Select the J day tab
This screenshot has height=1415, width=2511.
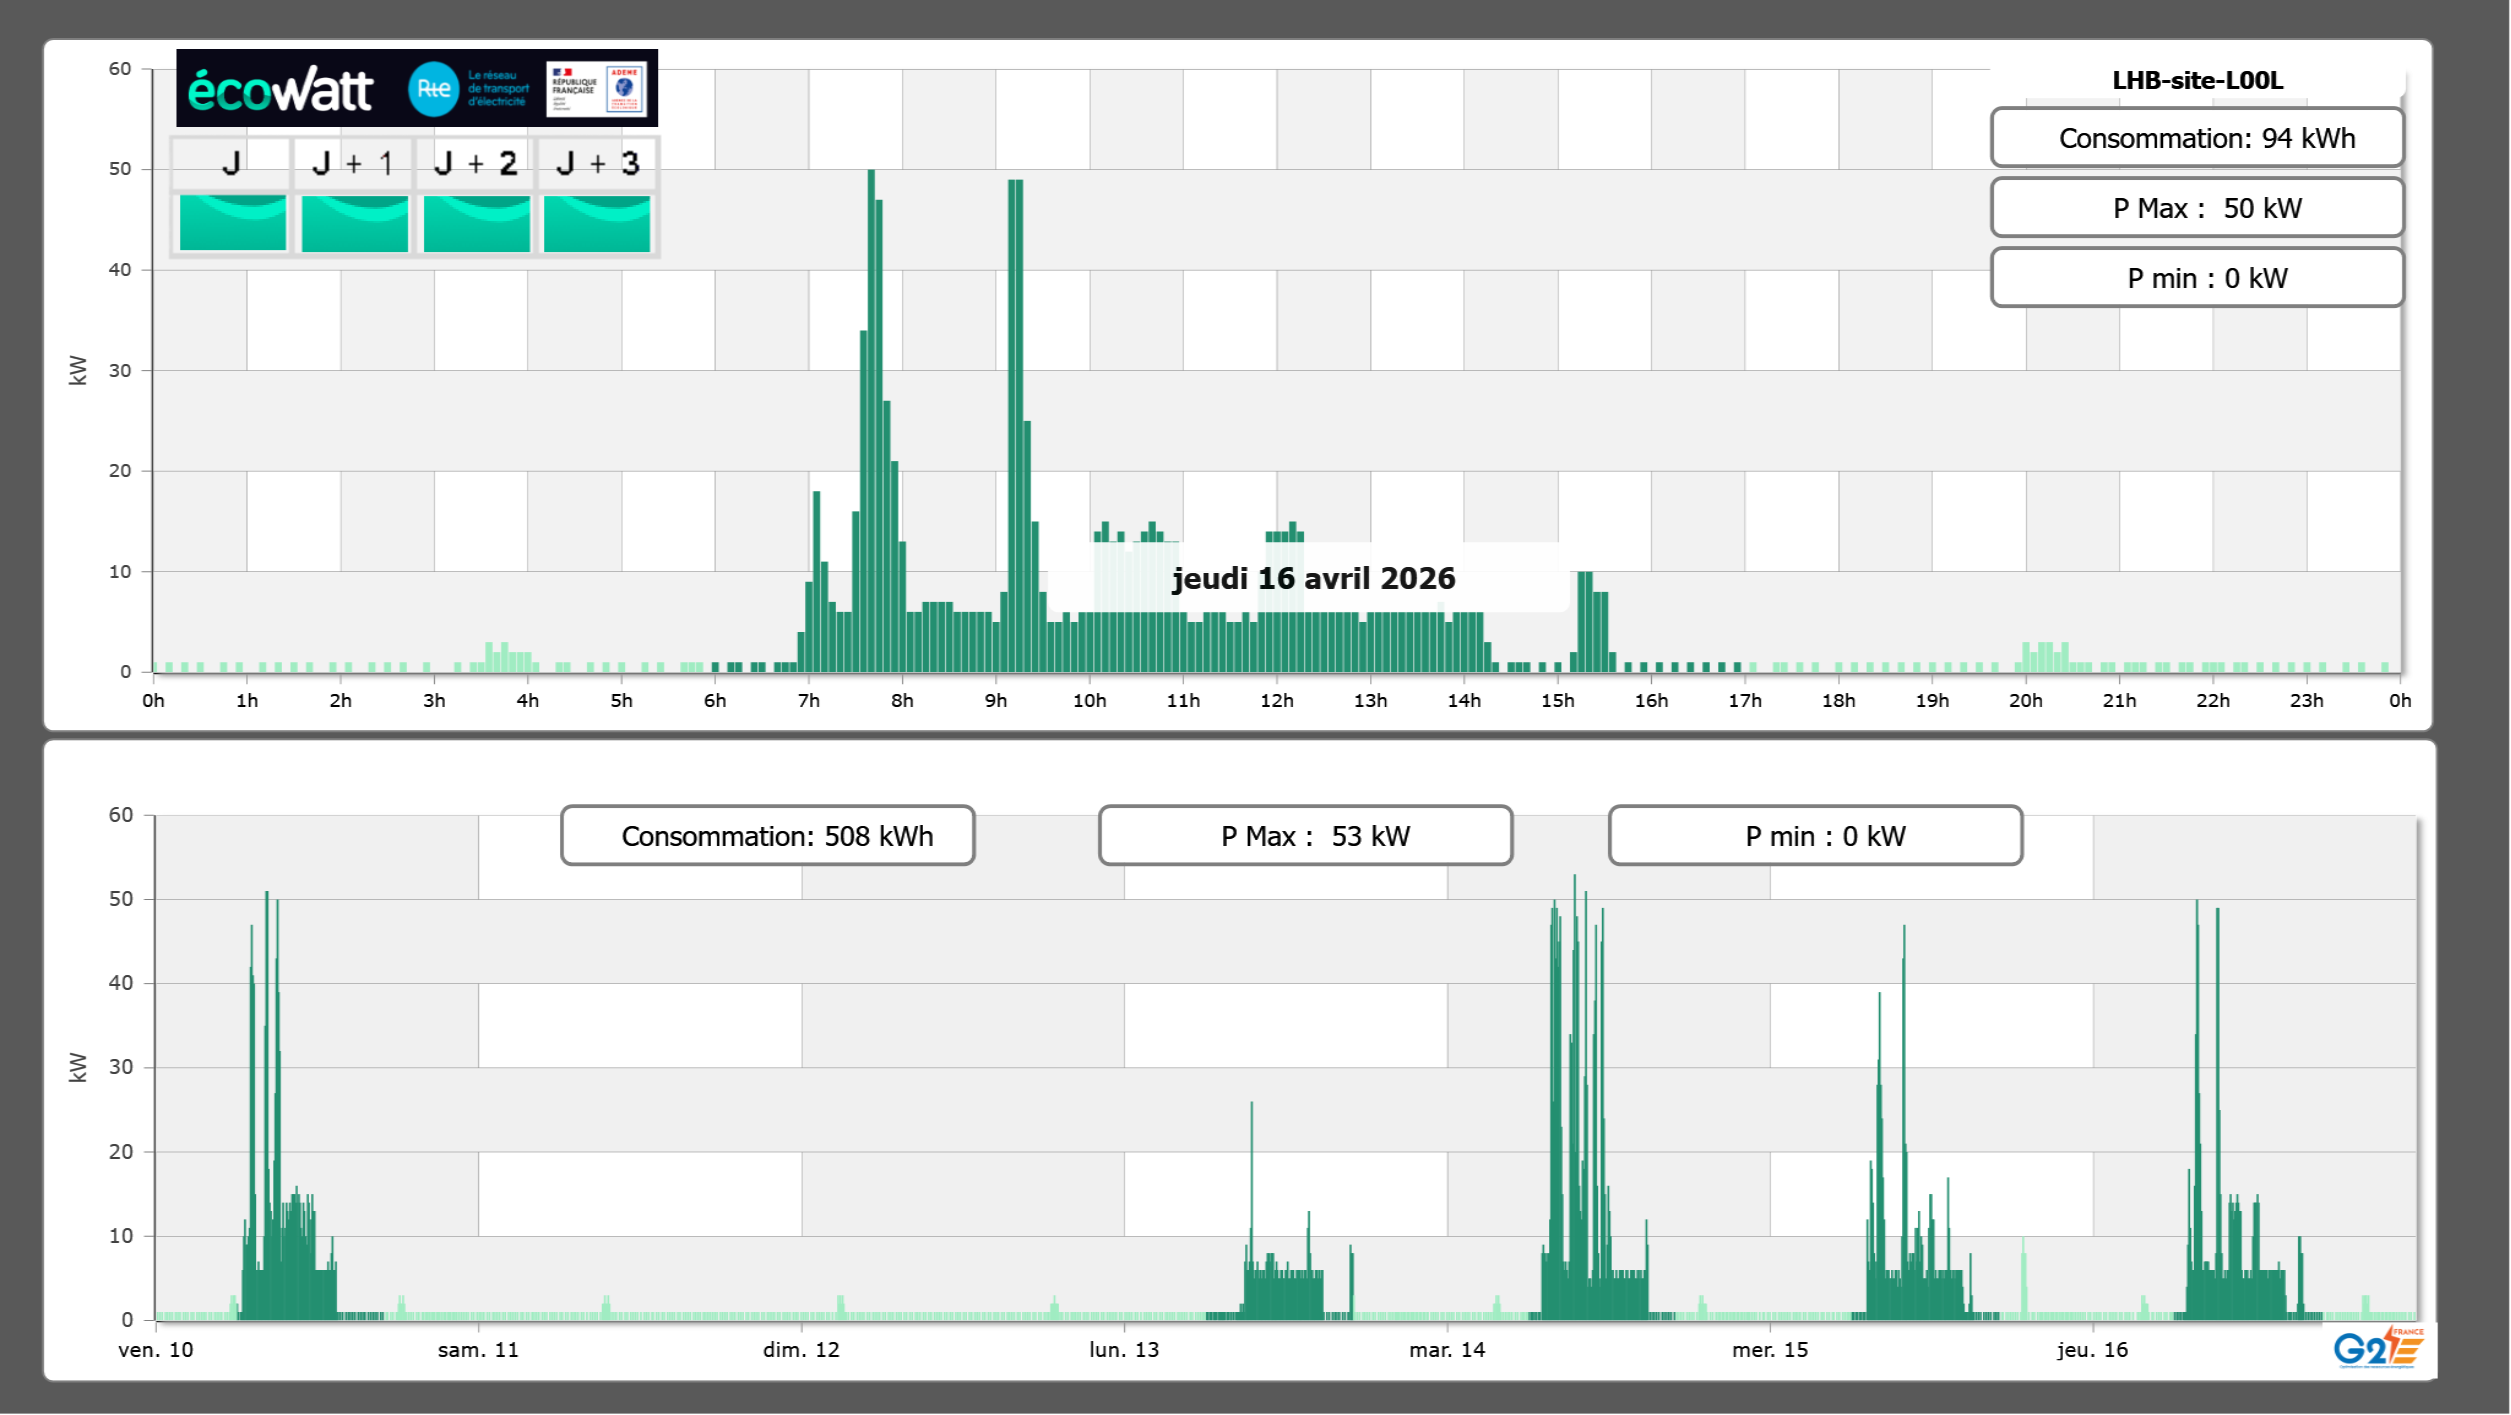231,163
